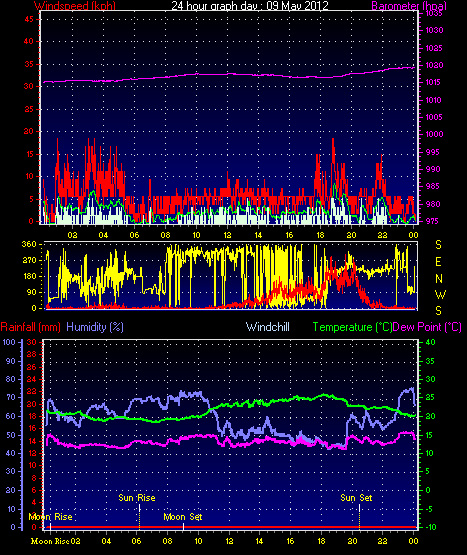Select the Windspeed (kph) axis title
Image resolution: width=467 pixels, height=555 pixels.
click(x=75, y=6)
